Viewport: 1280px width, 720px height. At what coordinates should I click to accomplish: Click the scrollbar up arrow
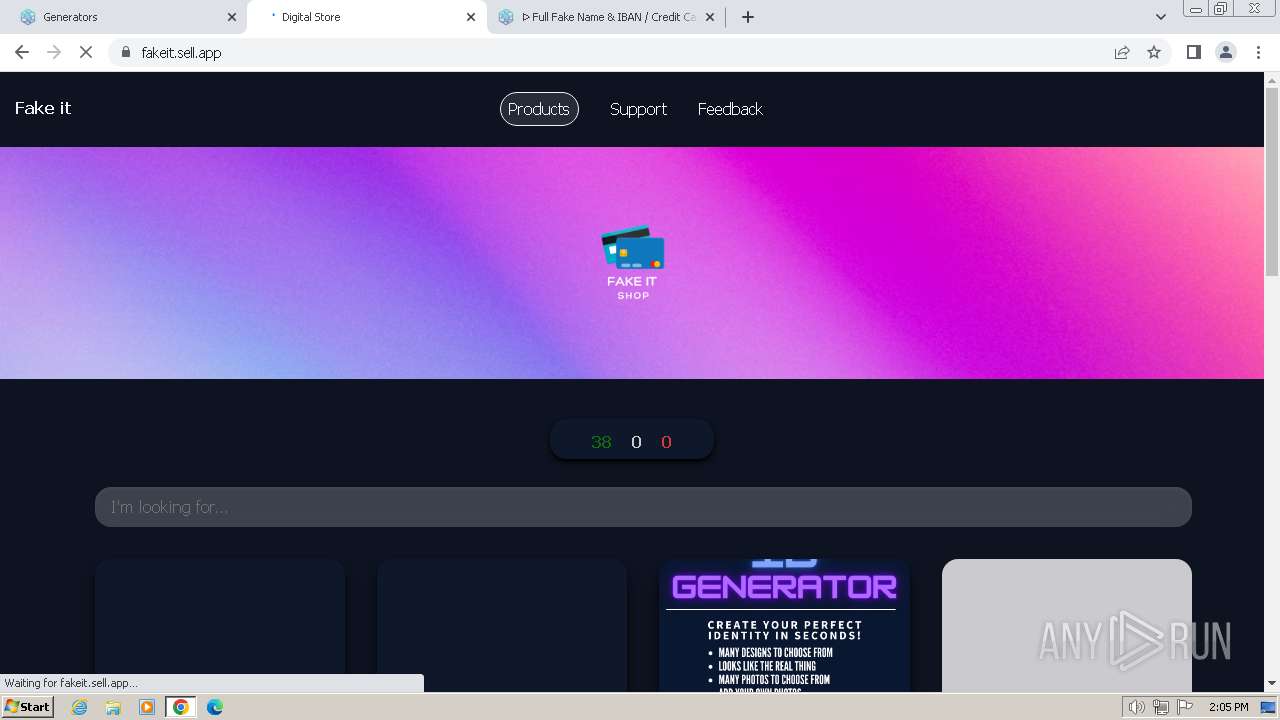point(1272,79)
